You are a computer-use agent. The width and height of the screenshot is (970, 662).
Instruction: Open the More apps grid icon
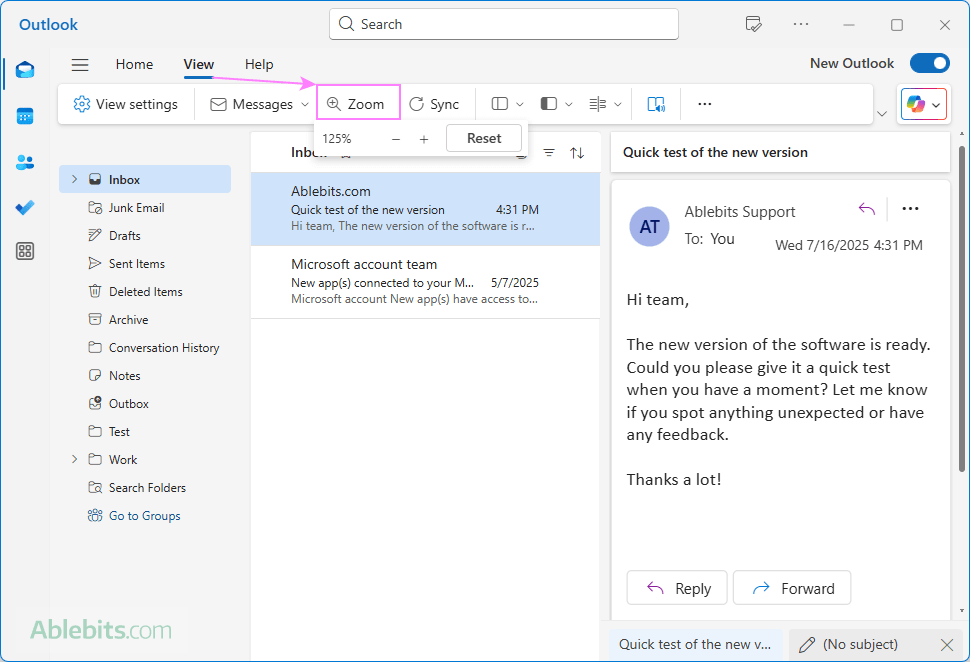pyautogui.click(x=25, y=251)
